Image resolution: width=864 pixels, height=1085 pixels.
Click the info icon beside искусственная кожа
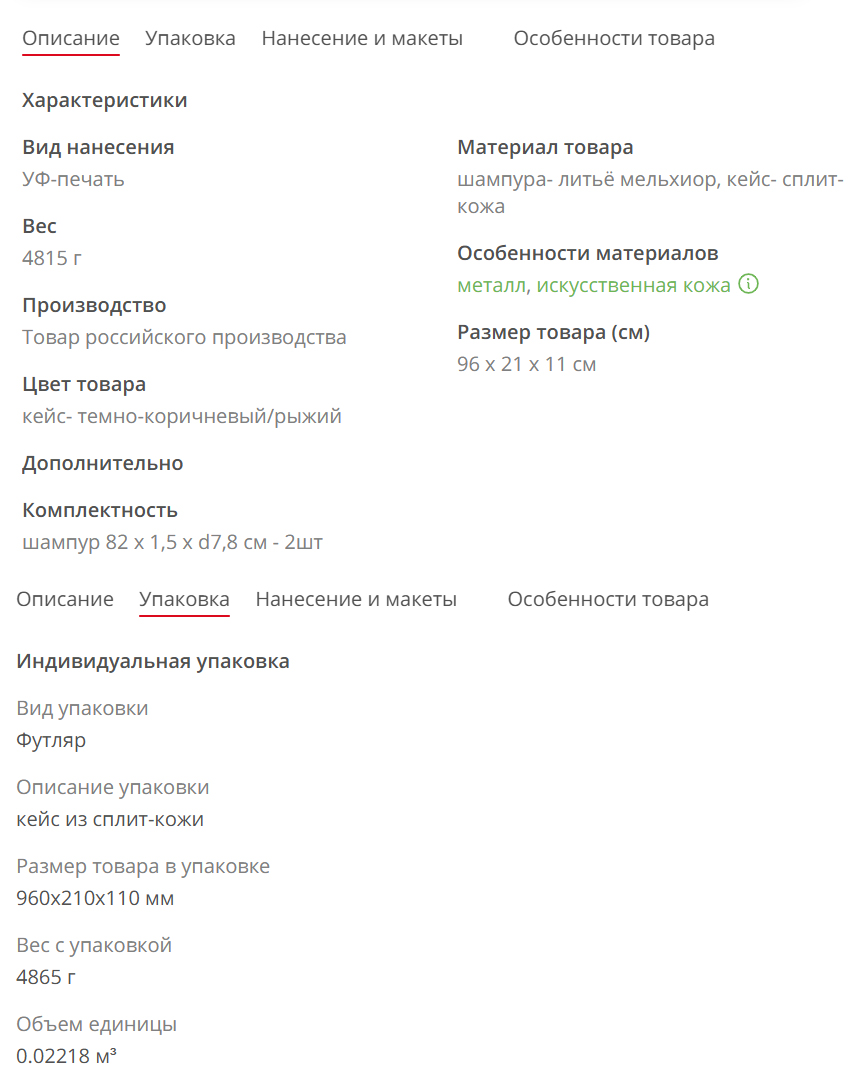coord(748,285)
